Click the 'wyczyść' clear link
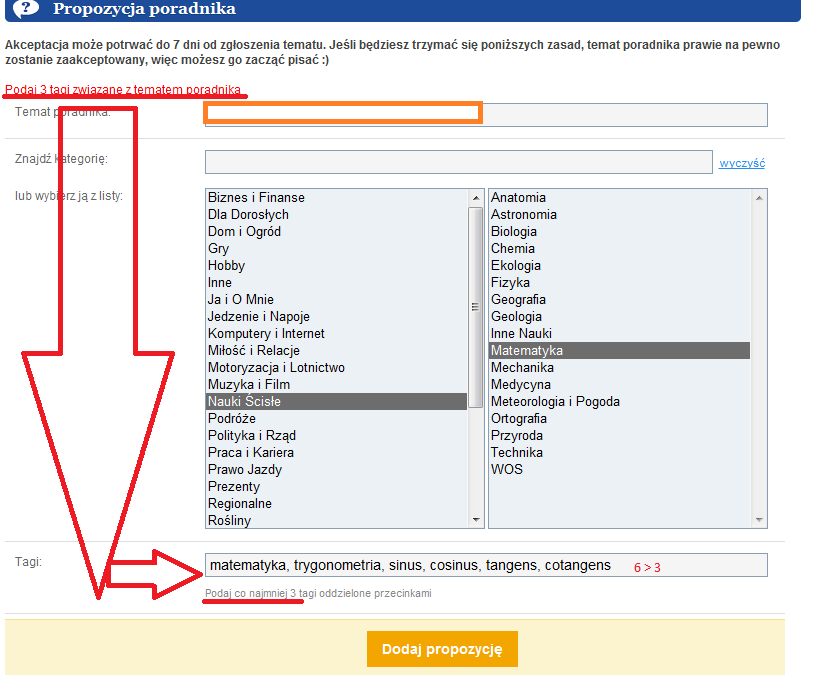824x675 pixels. pos(741,163)
